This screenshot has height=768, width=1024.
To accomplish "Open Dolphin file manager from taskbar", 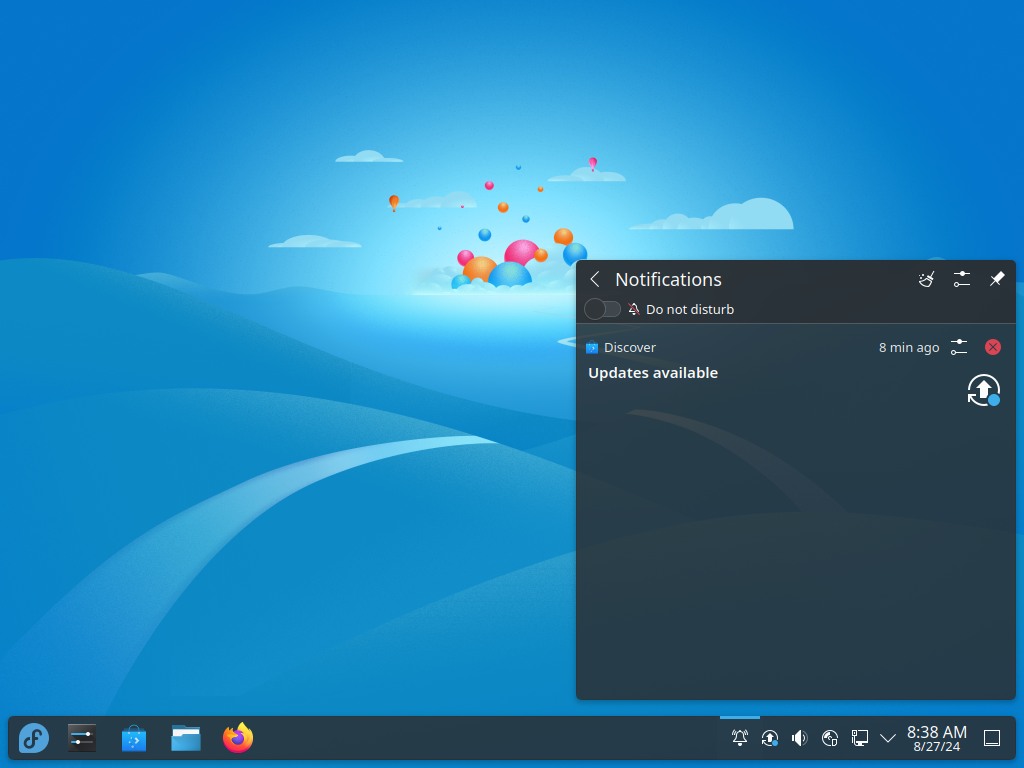I will tap(186, 739).
